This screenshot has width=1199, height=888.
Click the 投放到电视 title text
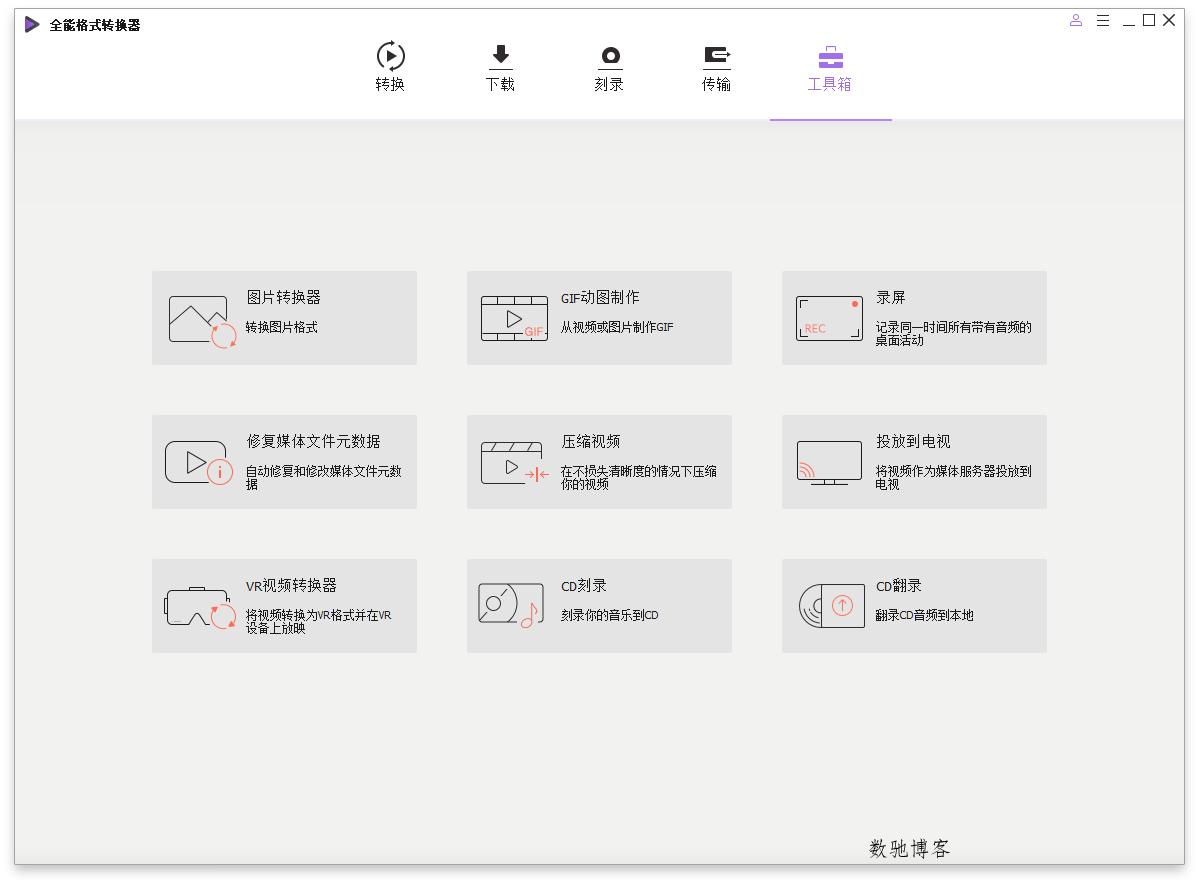(x=914, y=441)
